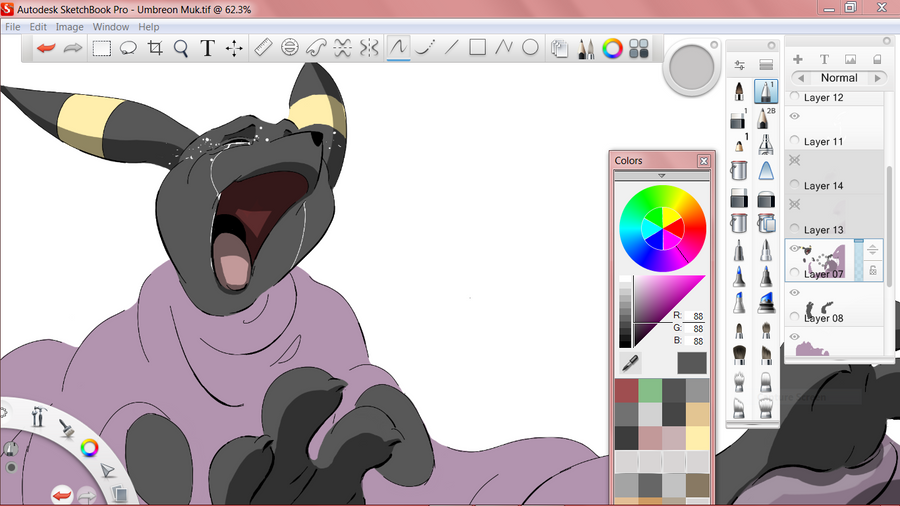Screen dimensions: 900x506
Task: Open color wheel in the corner lagoon
Action: pyautogui.click(x=89, y=447)
